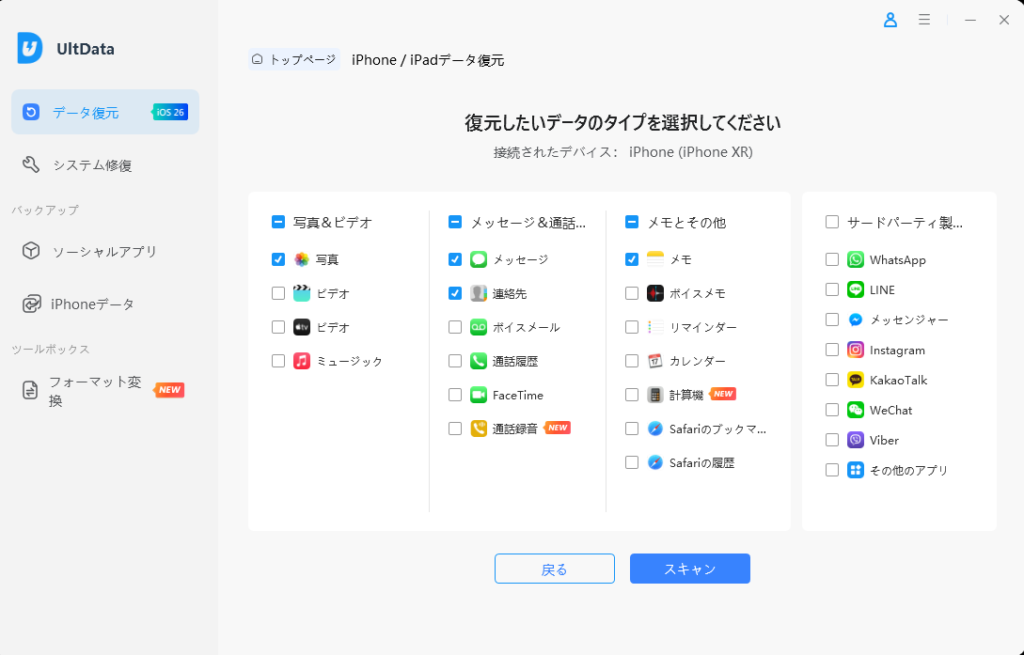This screenshot has width=1024, height=655.
Task: Toggle the サードパーティ製 select-all checkbox
Action: coord(832,222)
